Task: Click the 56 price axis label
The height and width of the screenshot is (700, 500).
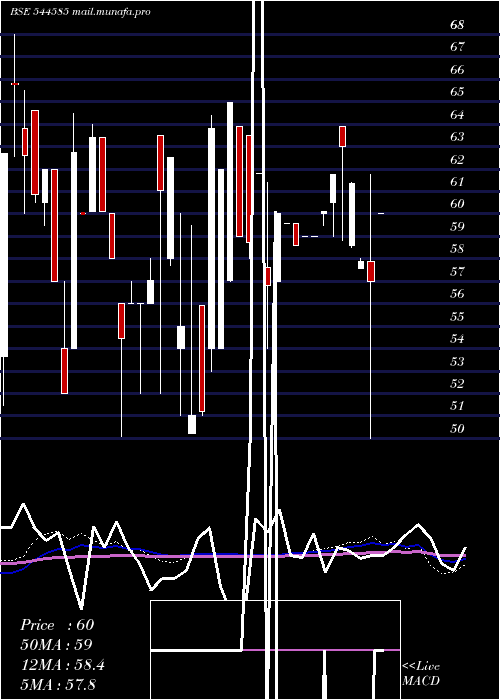Action: pos(457,294)
